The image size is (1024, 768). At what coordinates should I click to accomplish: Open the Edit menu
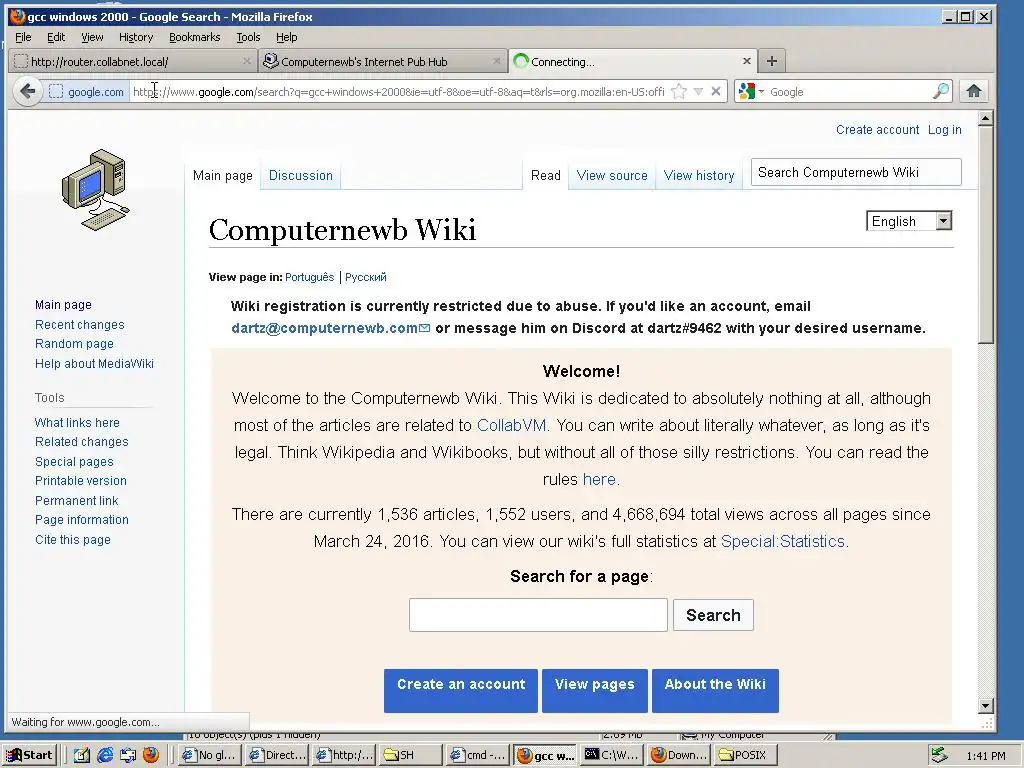point(56,37)
